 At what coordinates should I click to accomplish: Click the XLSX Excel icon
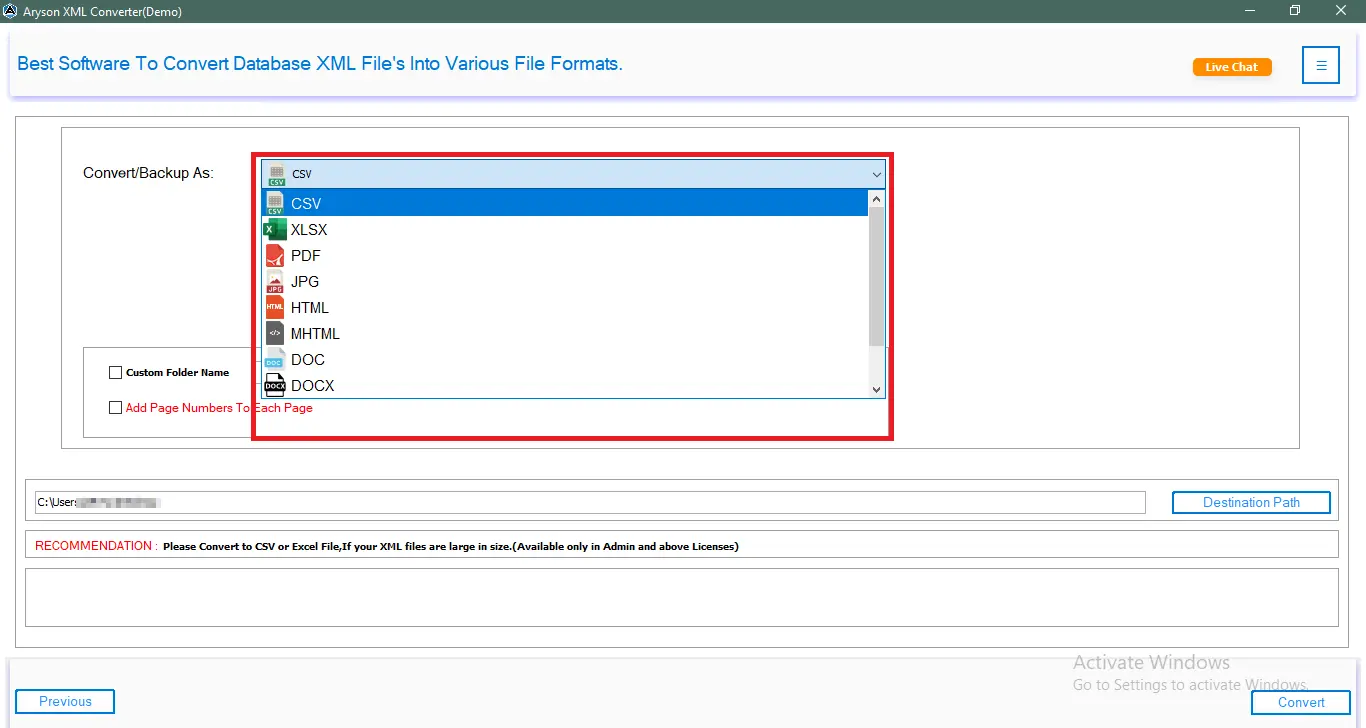pyautogui.click(x=275, y=229)
